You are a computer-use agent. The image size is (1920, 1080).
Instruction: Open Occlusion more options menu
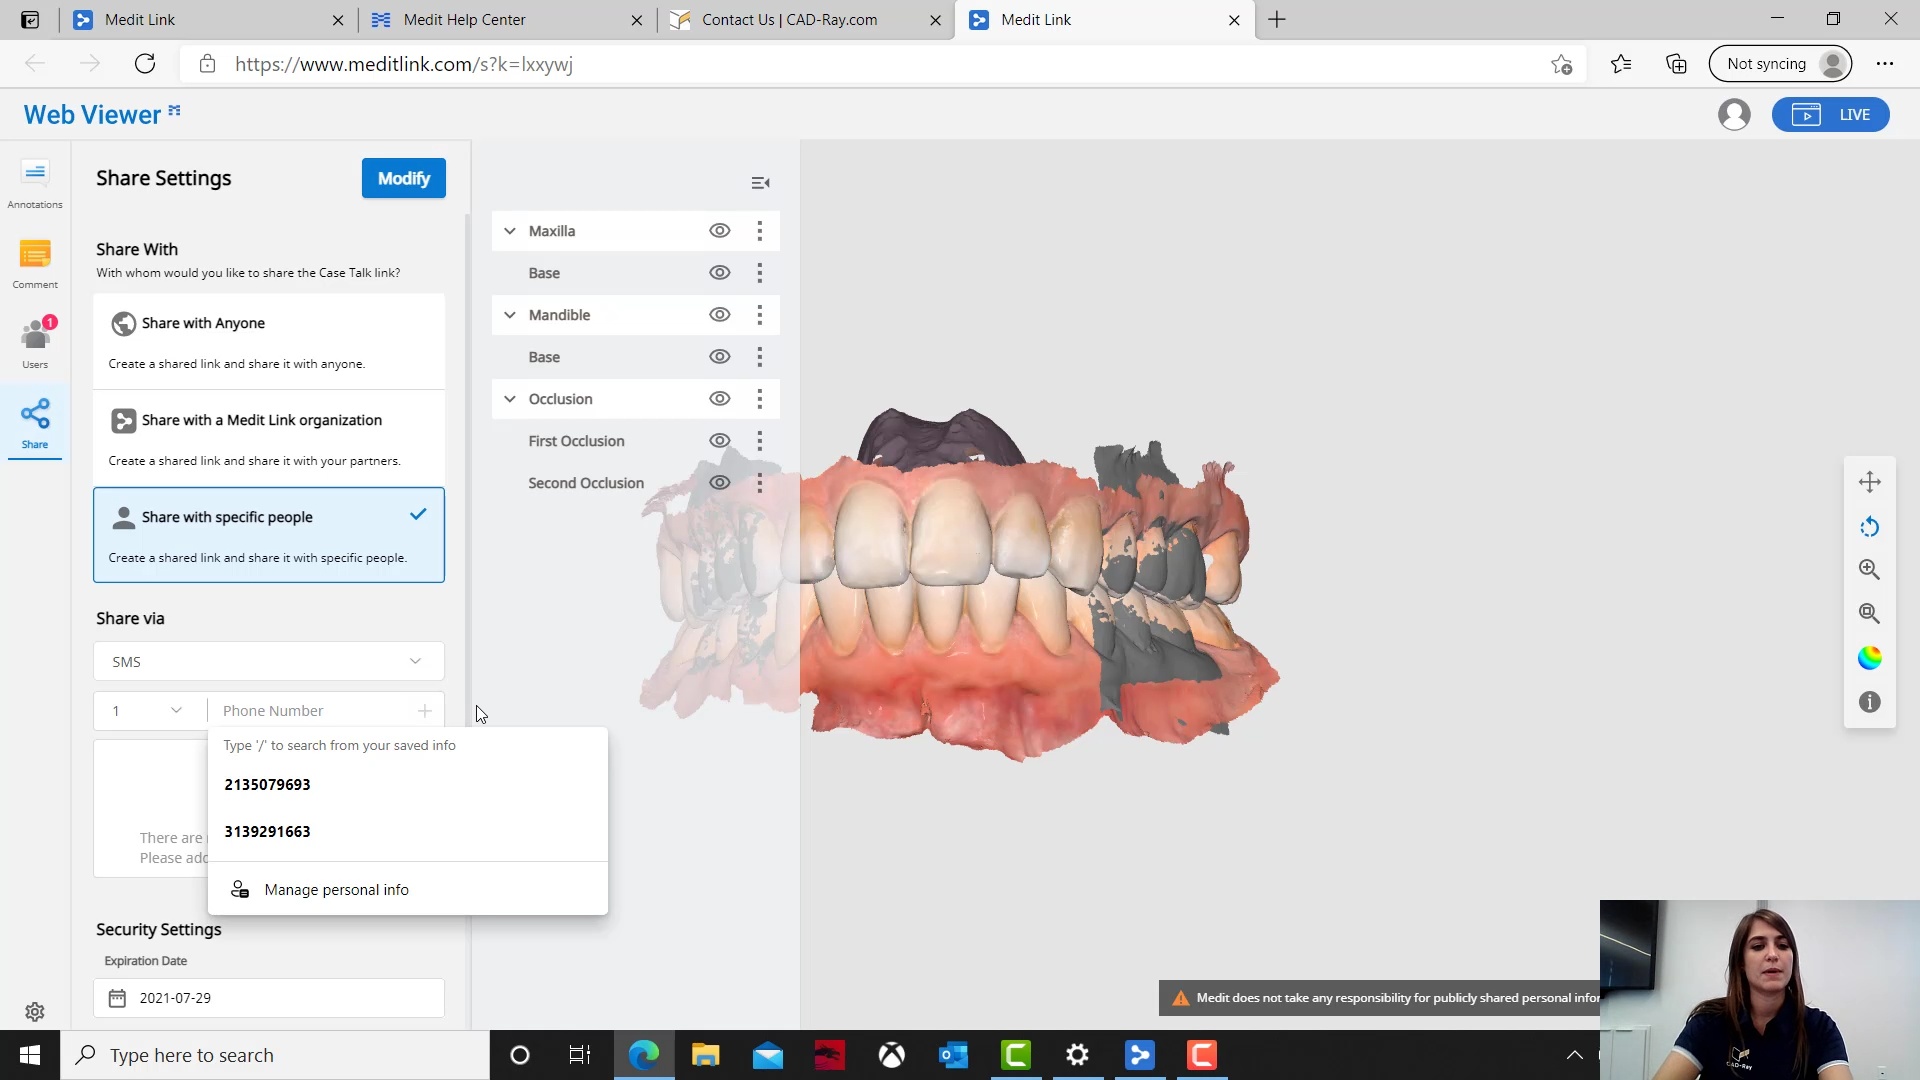pos(760,399)
